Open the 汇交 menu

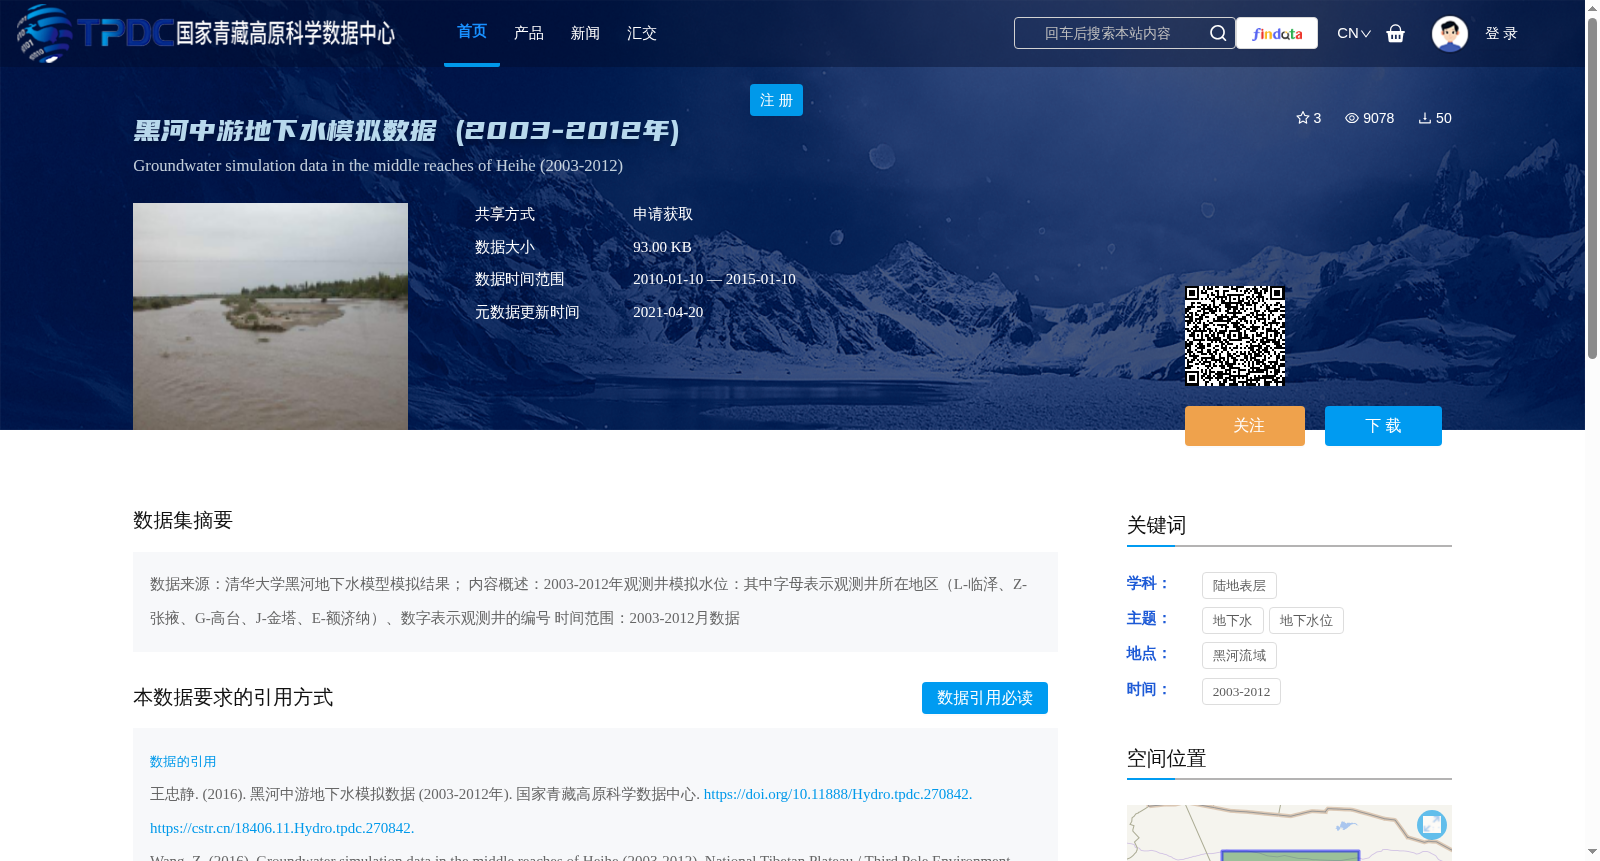point(642,33)
